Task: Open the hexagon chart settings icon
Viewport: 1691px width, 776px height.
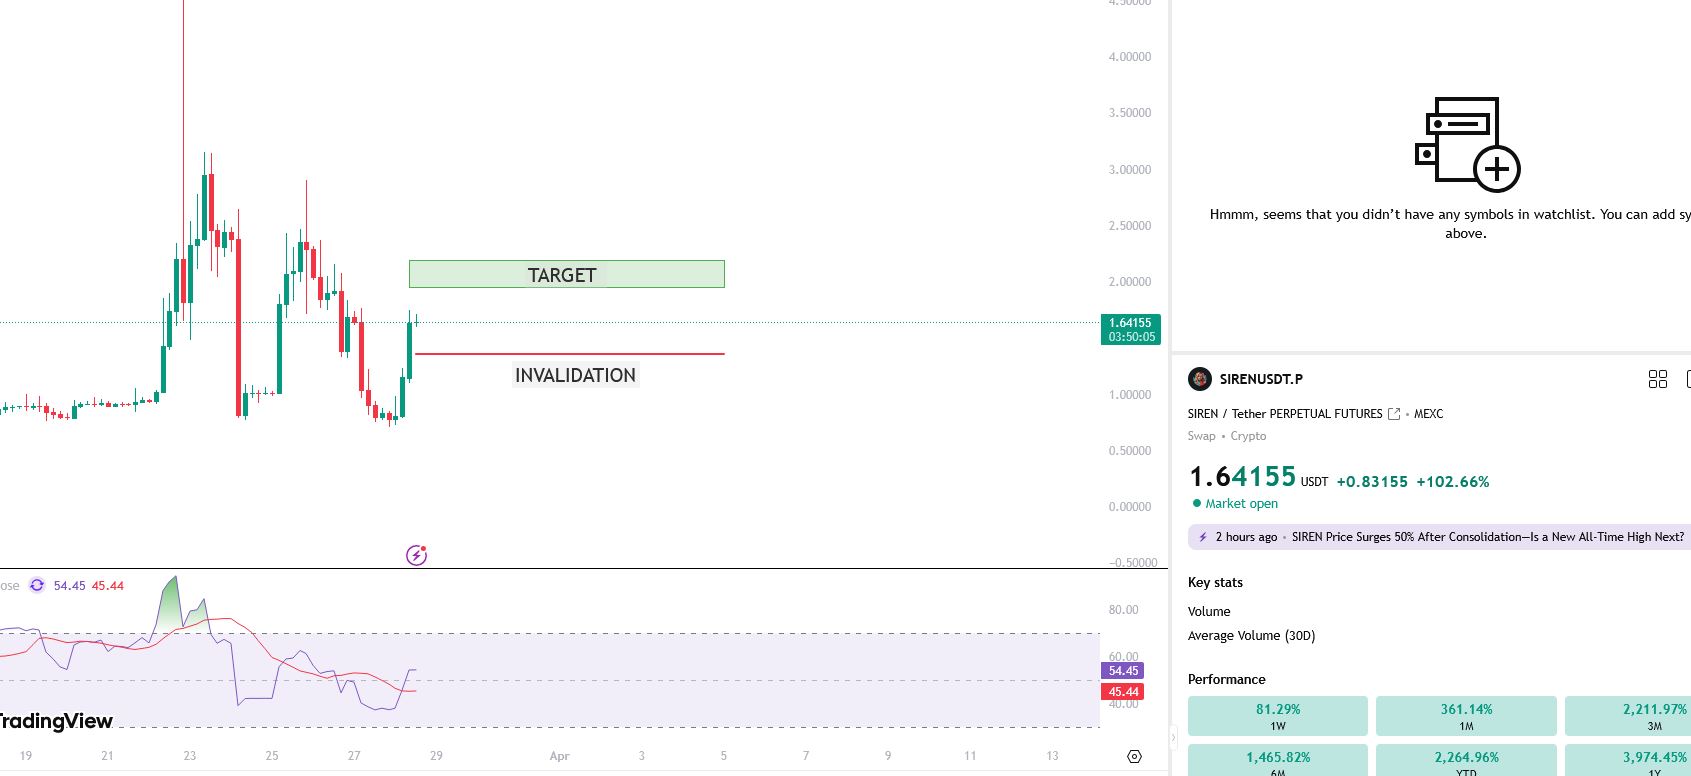Action: click(1134, 756)
